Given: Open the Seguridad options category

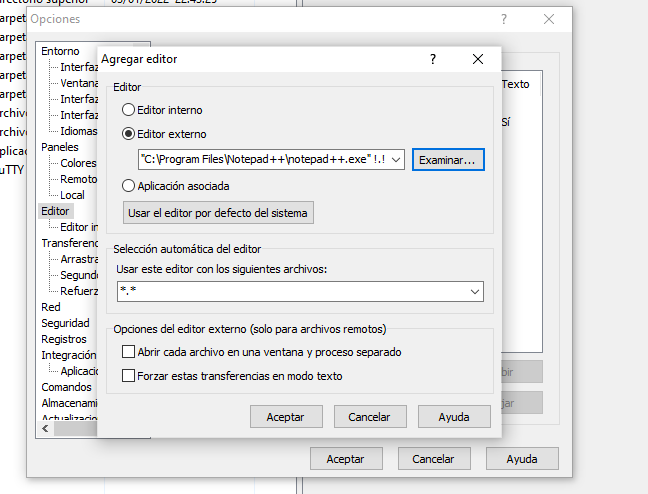Looking at the screenshot, I should pos(65,323).
